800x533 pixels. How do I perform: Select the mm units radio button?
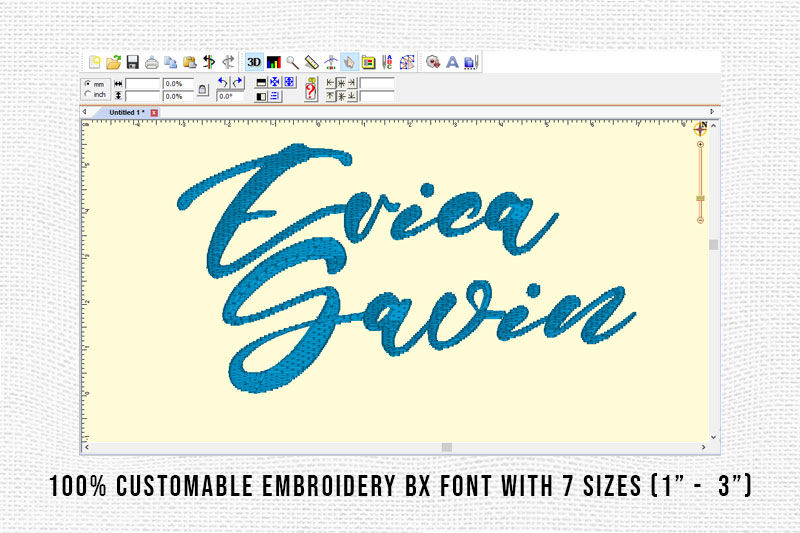click(88, 84)
